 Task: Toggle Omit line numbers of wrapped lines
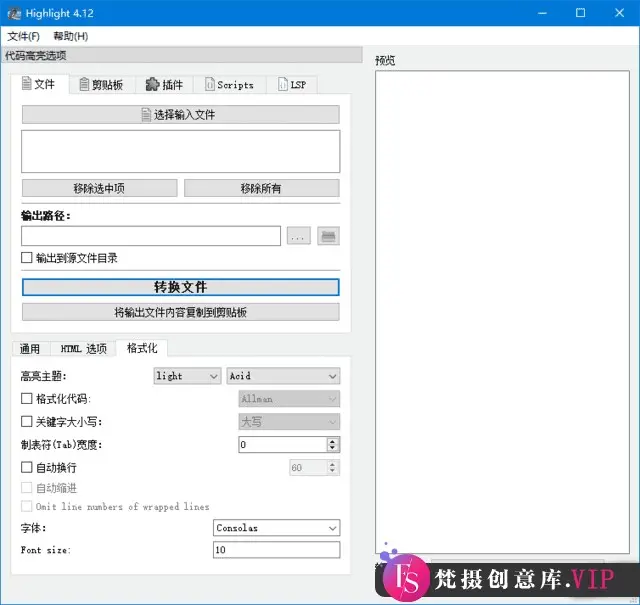pyautogui.click(x=27, y=507)
